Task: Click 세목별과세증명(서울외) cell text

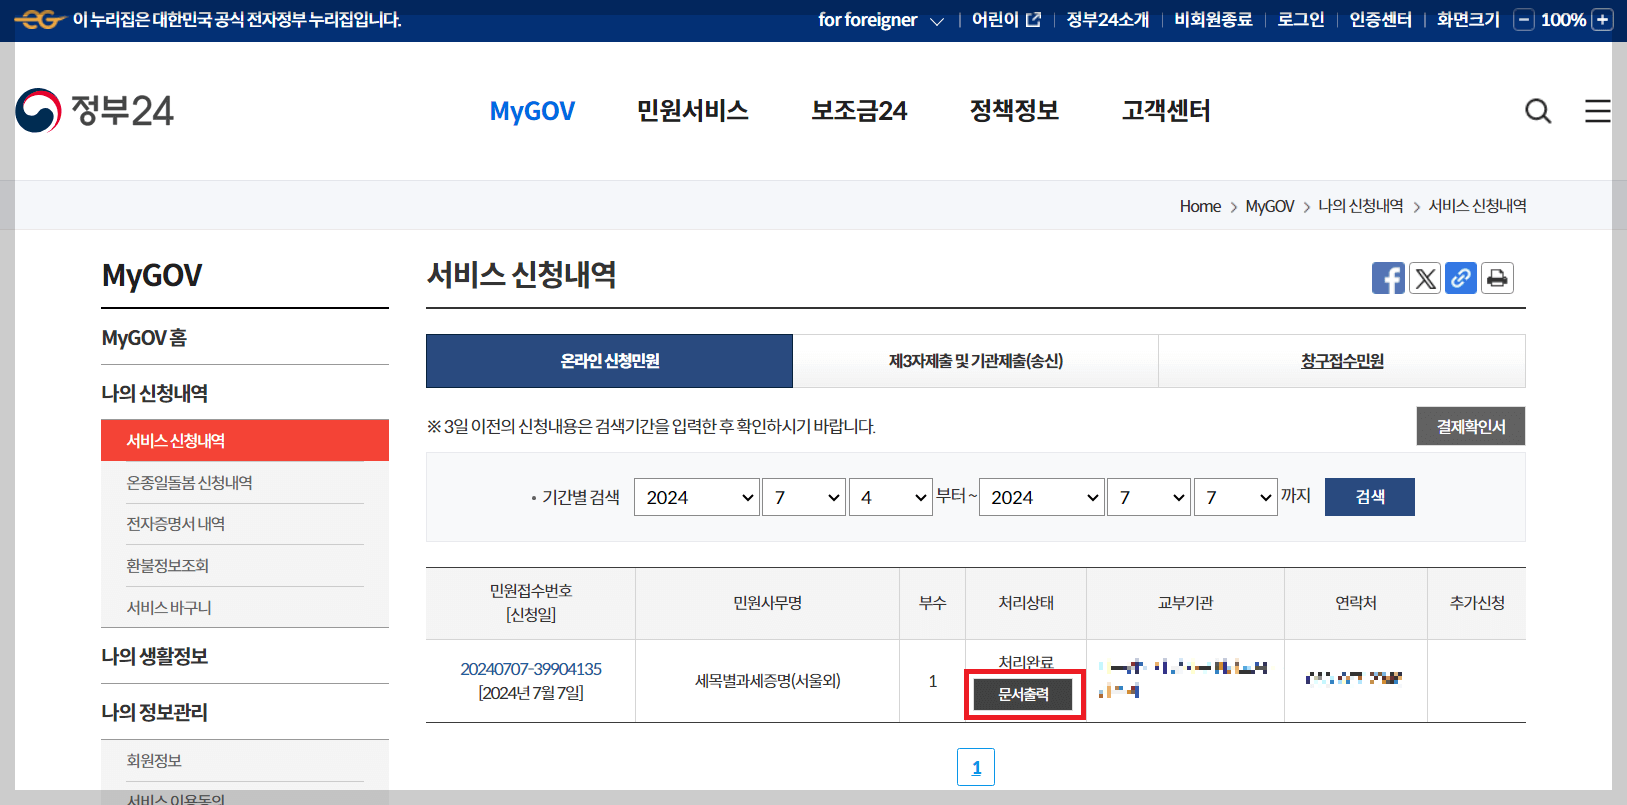Action: coord(767,681)
